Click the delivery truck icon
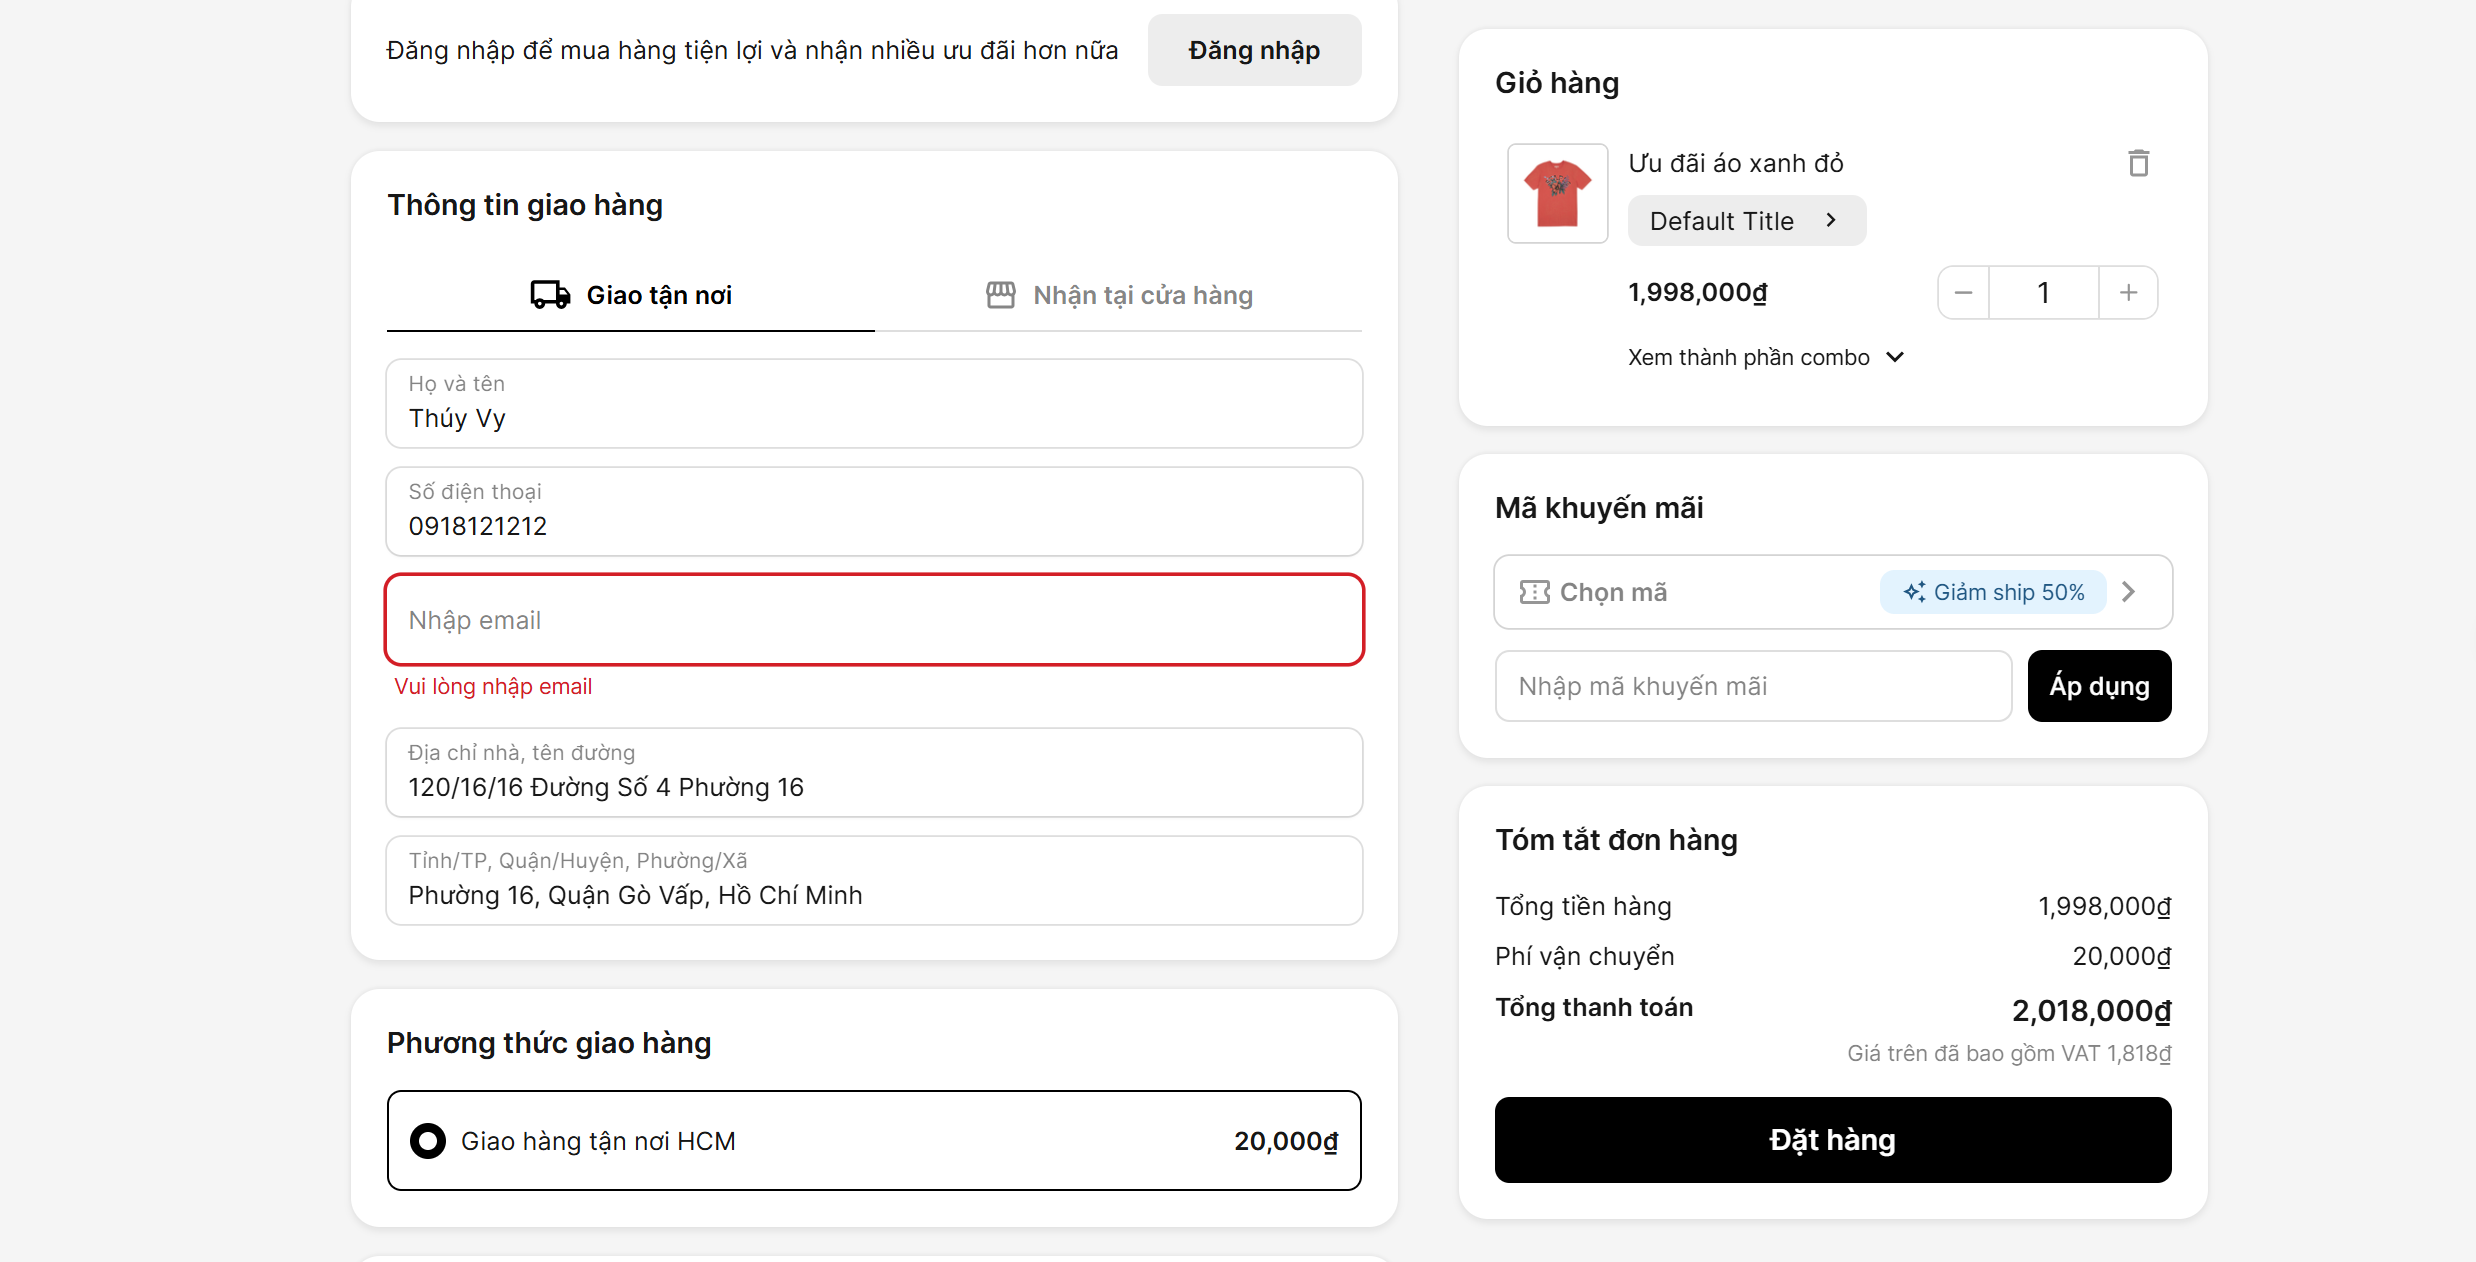The width and height of the screenshot is (2476, 1262). pos(550,295)
